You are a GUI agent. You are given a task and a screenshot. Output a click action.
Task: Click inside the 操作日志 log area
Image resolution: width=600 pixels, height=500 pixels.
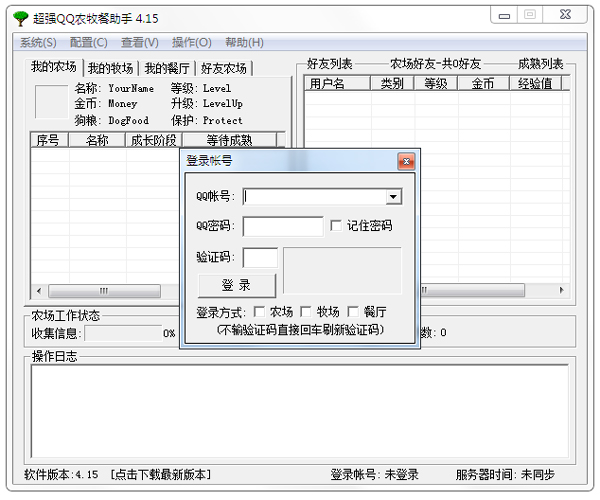point(300,411)
